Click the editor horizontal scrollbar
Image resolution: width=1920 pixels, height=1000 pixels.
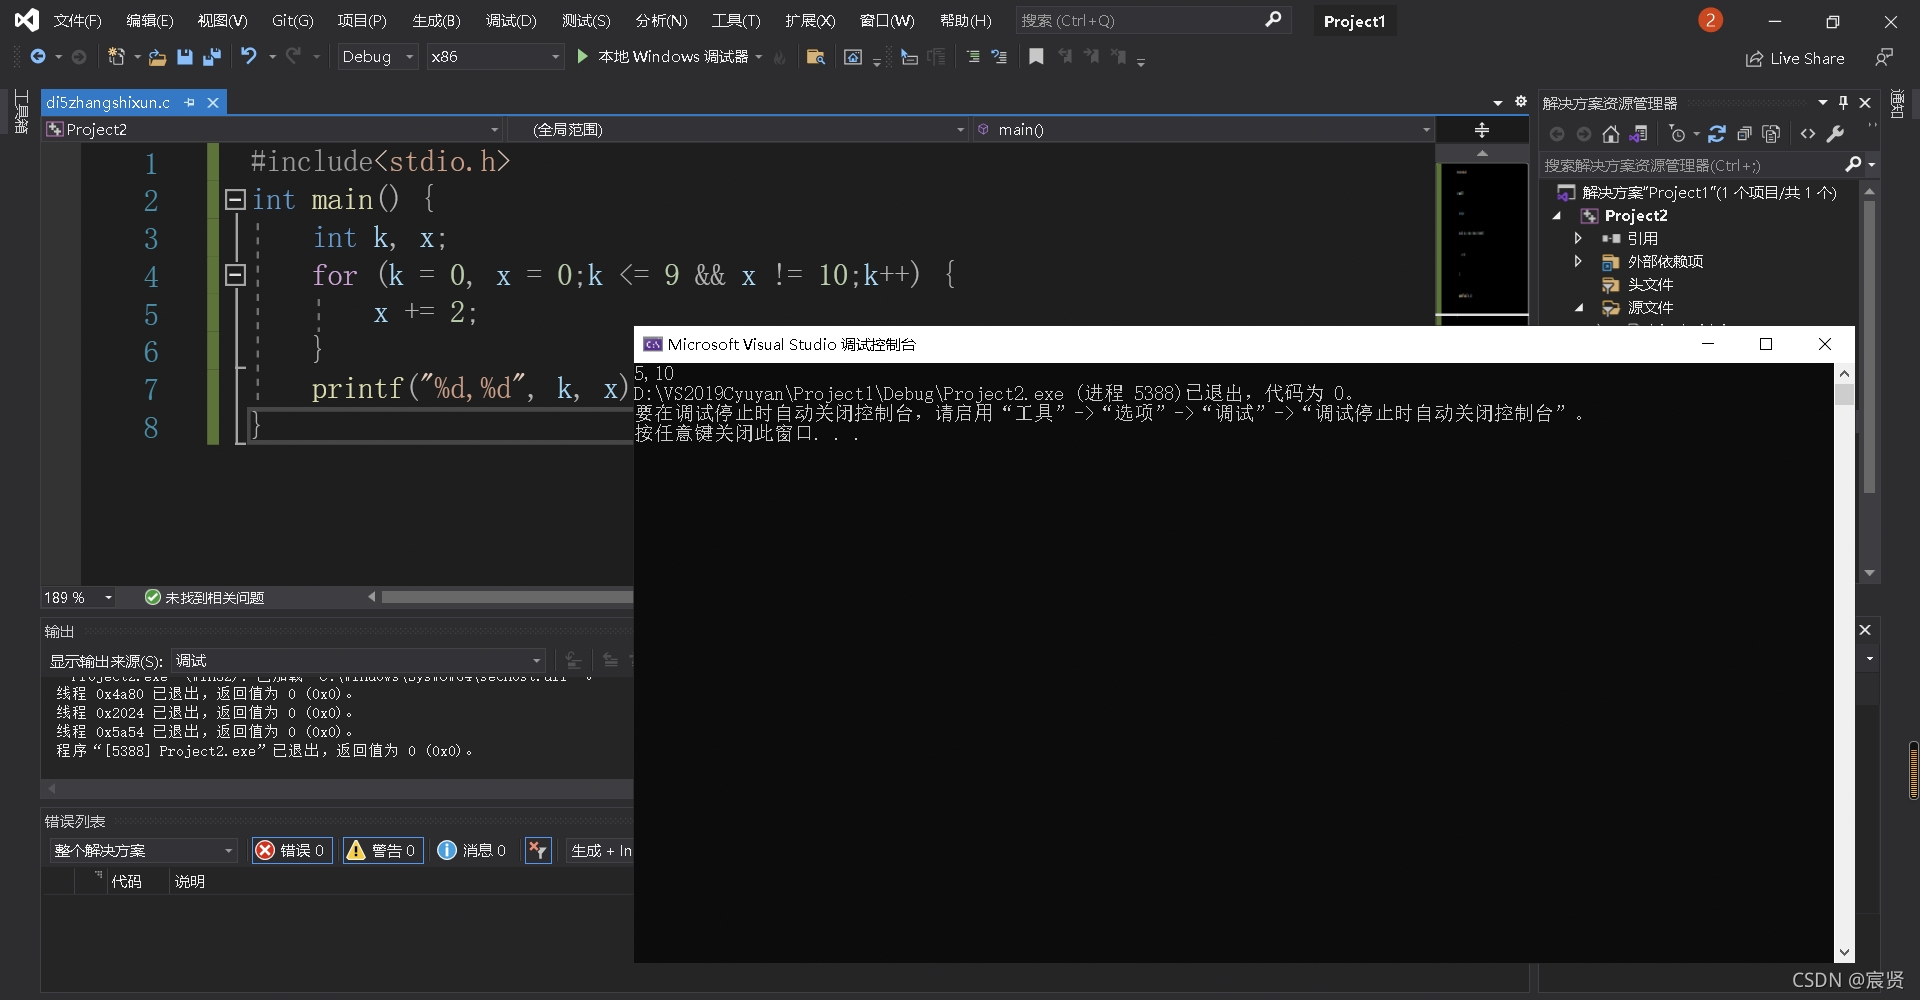pyautogui.click(x=507, y=597)
